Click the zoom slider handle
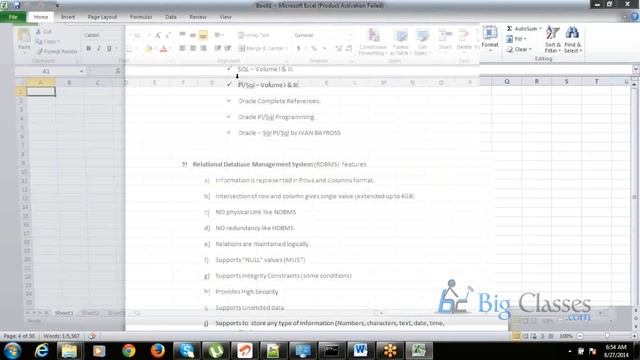The width and height of the screenshot is (640, 360). coord(607,336)
